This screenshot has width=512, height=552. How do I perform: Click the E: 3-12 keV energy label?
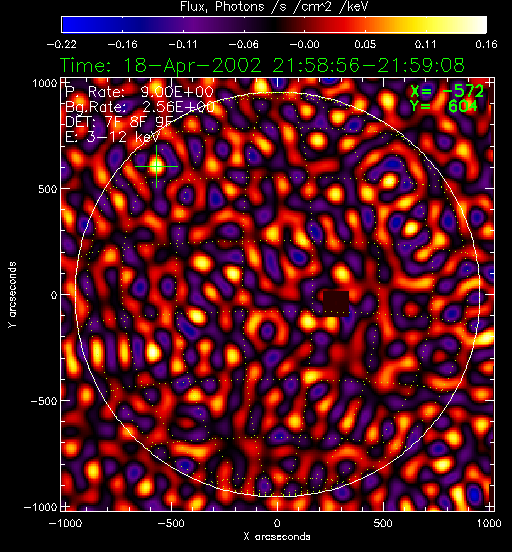(113, 137)
